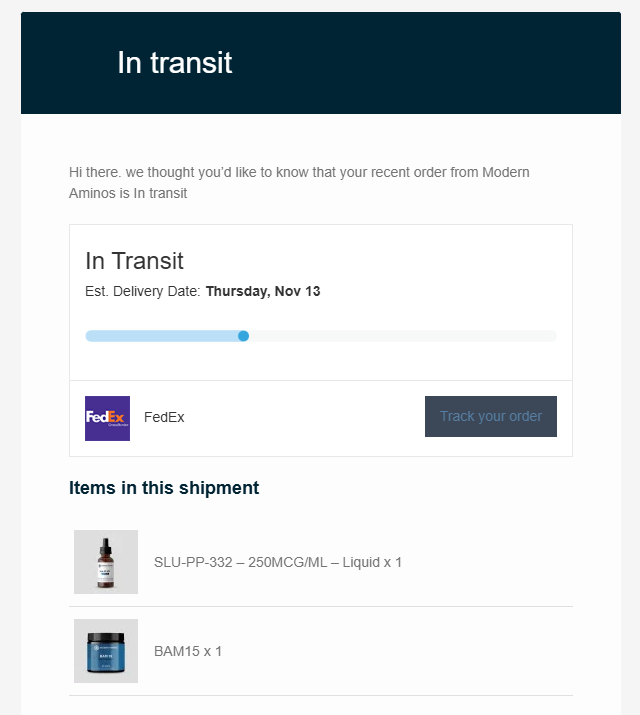Click the unfilled grey progress bar section
640x715 pixels.
tap(400, 336)
